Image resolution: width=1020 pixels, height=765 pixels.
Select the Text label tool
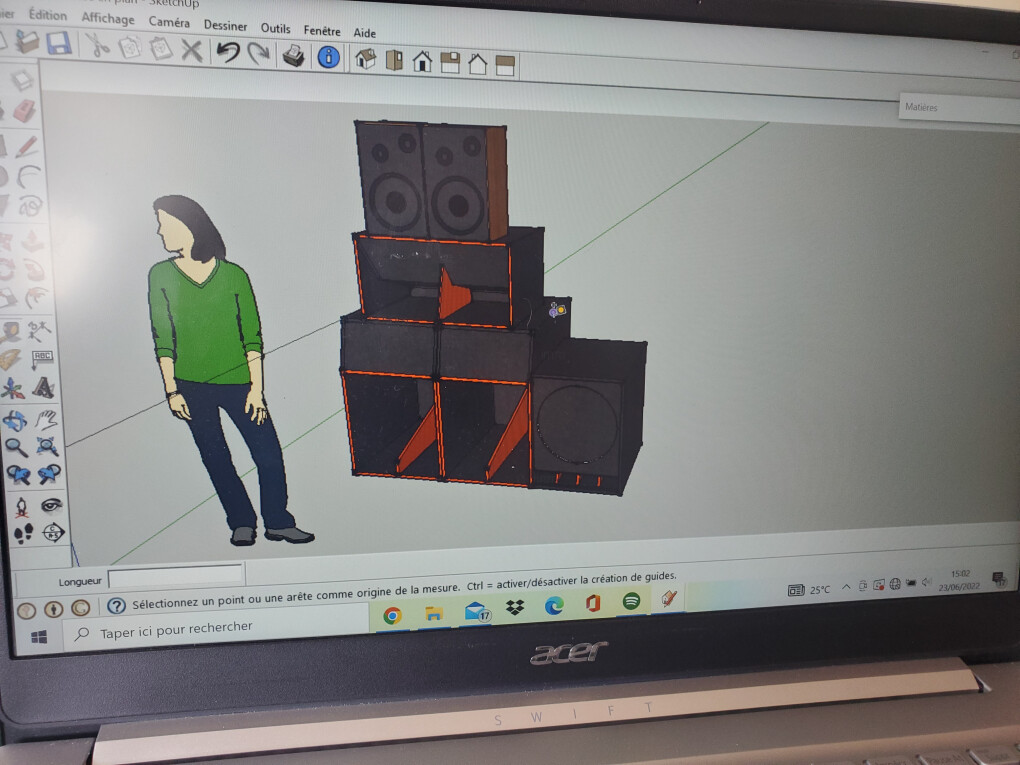42,360
